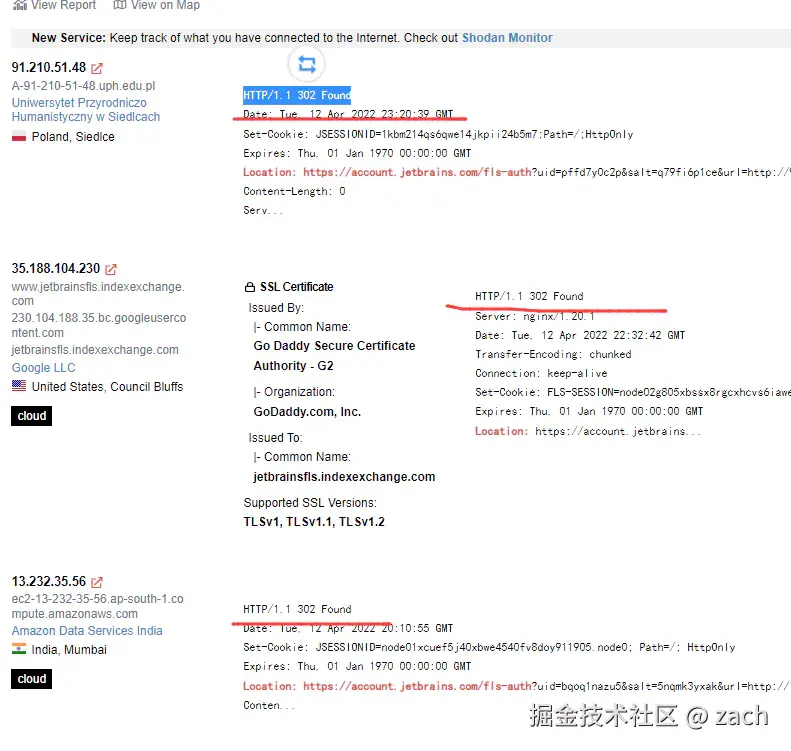Click the Transfer-Encoding: chunked line
The image size is (791, 751).
point(553,354)
